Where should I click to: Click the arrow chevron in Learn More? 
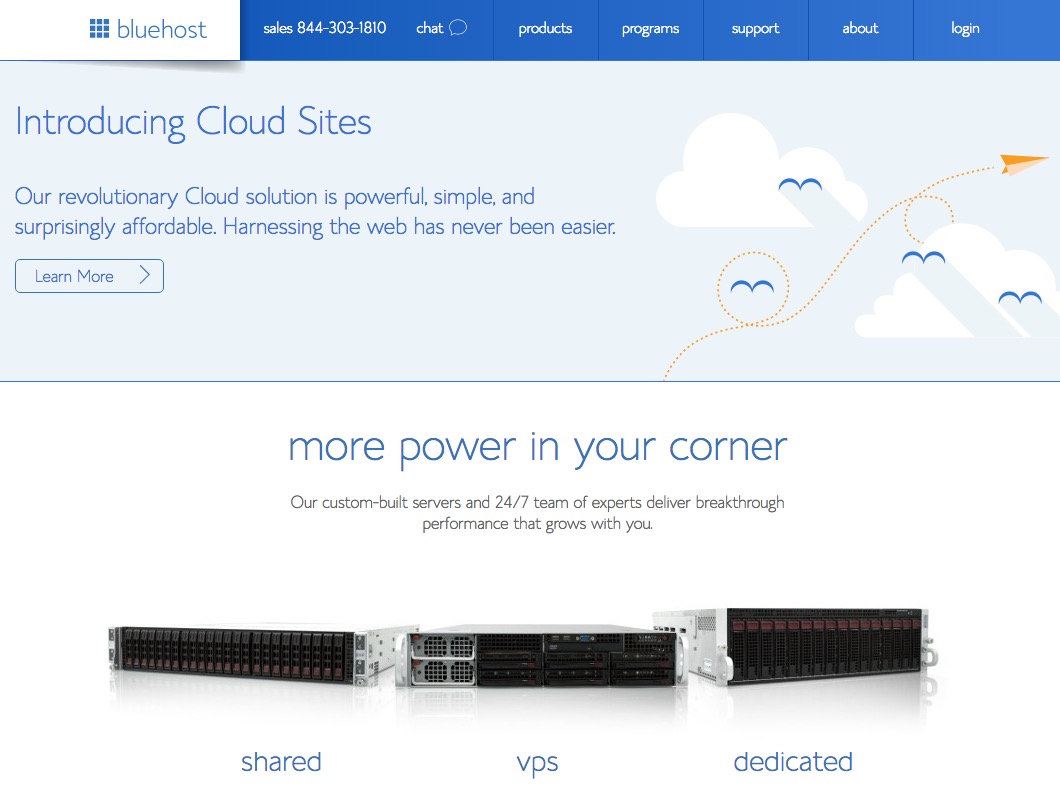144,275
